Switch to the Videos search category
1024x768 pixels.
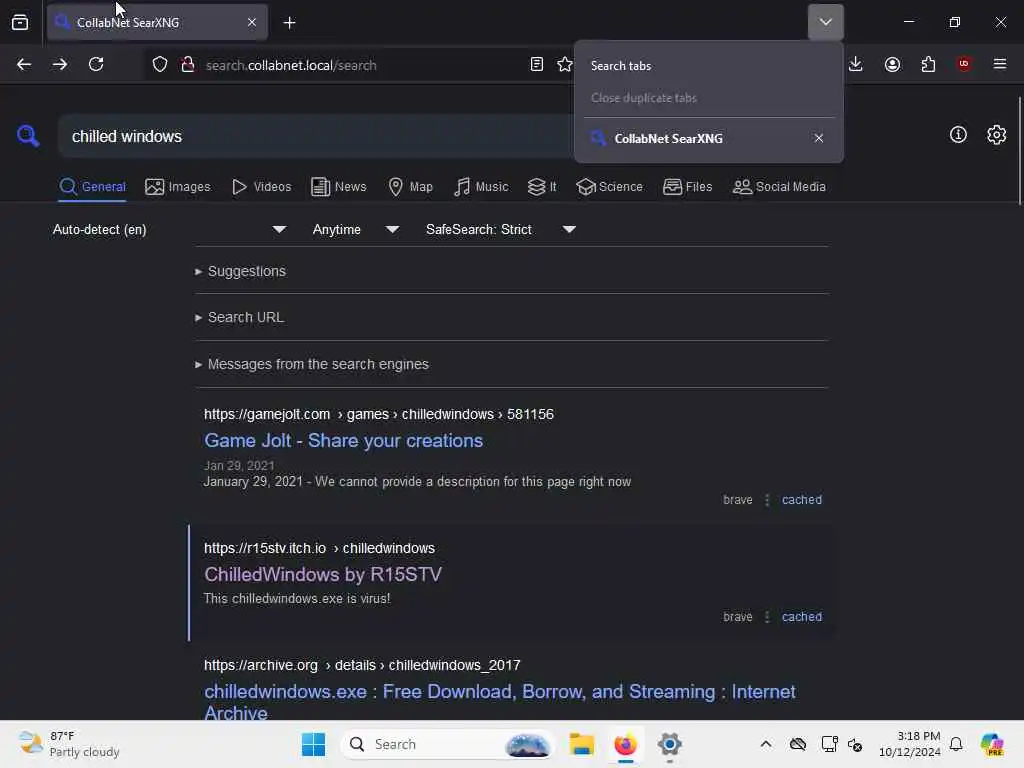click(262, 187)
